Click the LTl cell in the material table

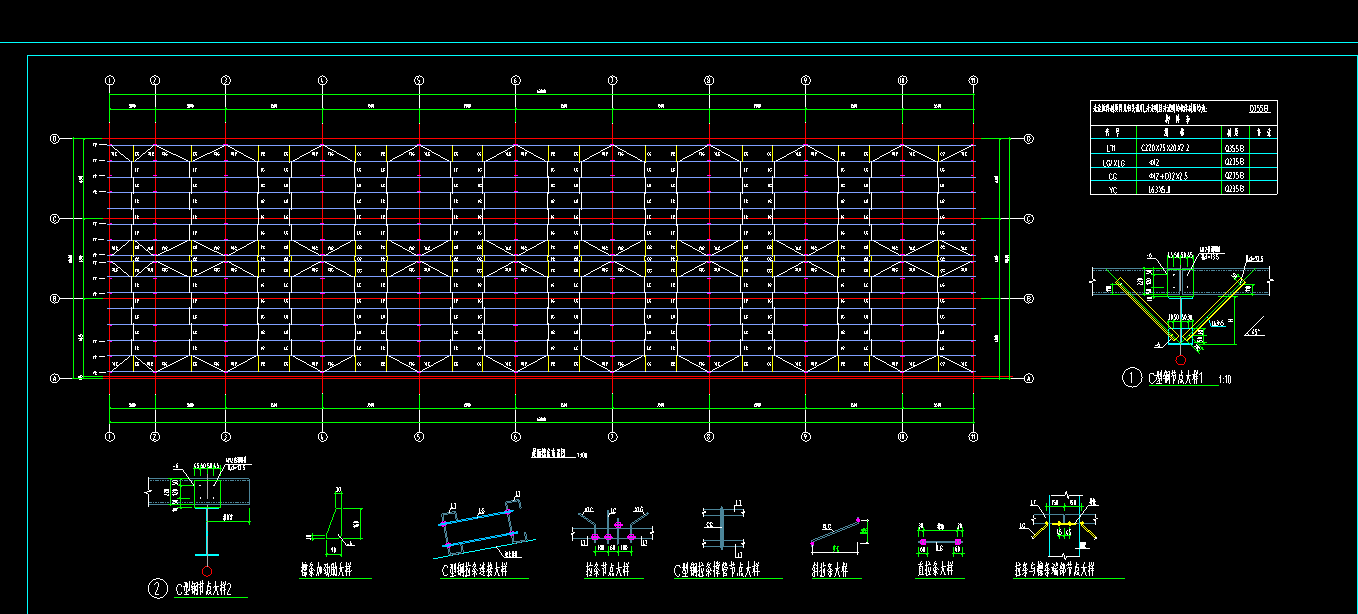tap(1111, 147)
